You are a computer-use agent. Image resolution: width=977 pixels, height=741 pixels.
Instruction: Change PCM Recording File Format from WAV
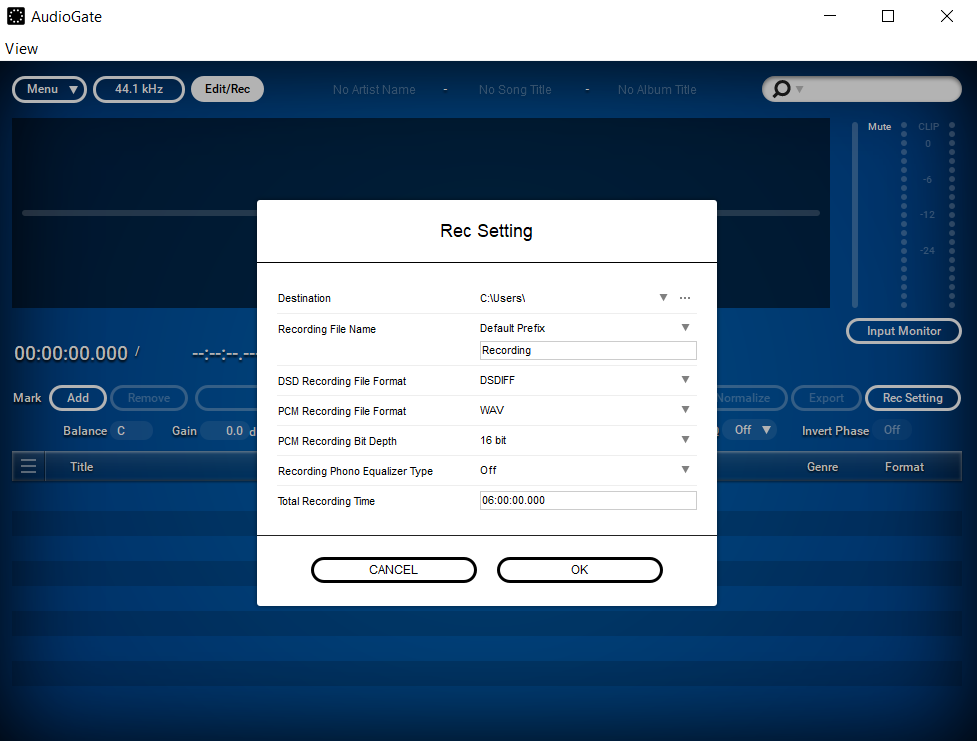[685, 411]
